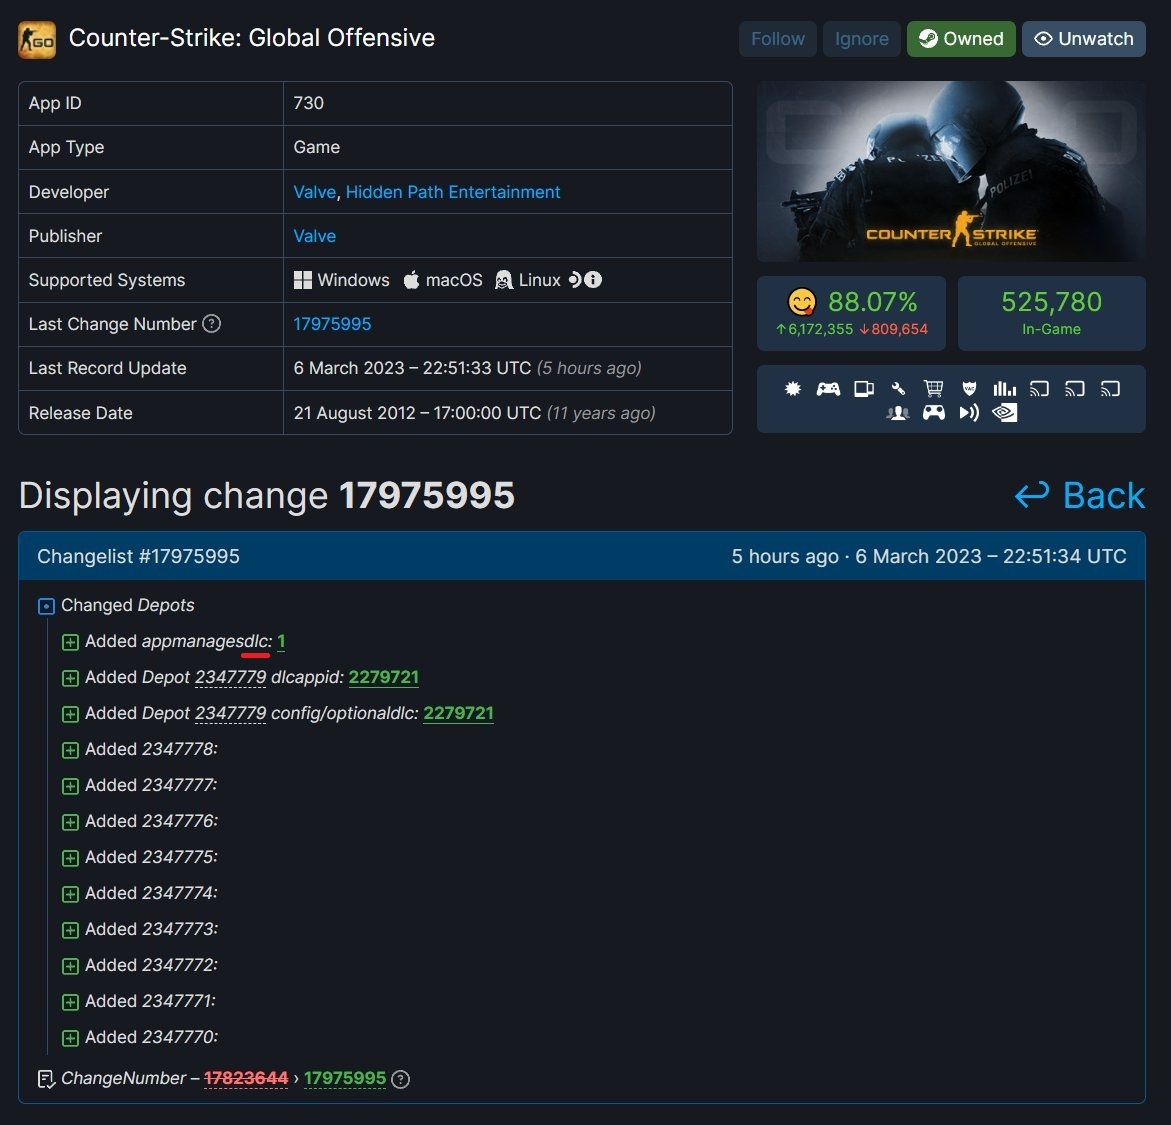This screenshot has width=1171, height=1125.
Task: Click the Steam Deck compatibility icon after Linux
Action: 574,279
